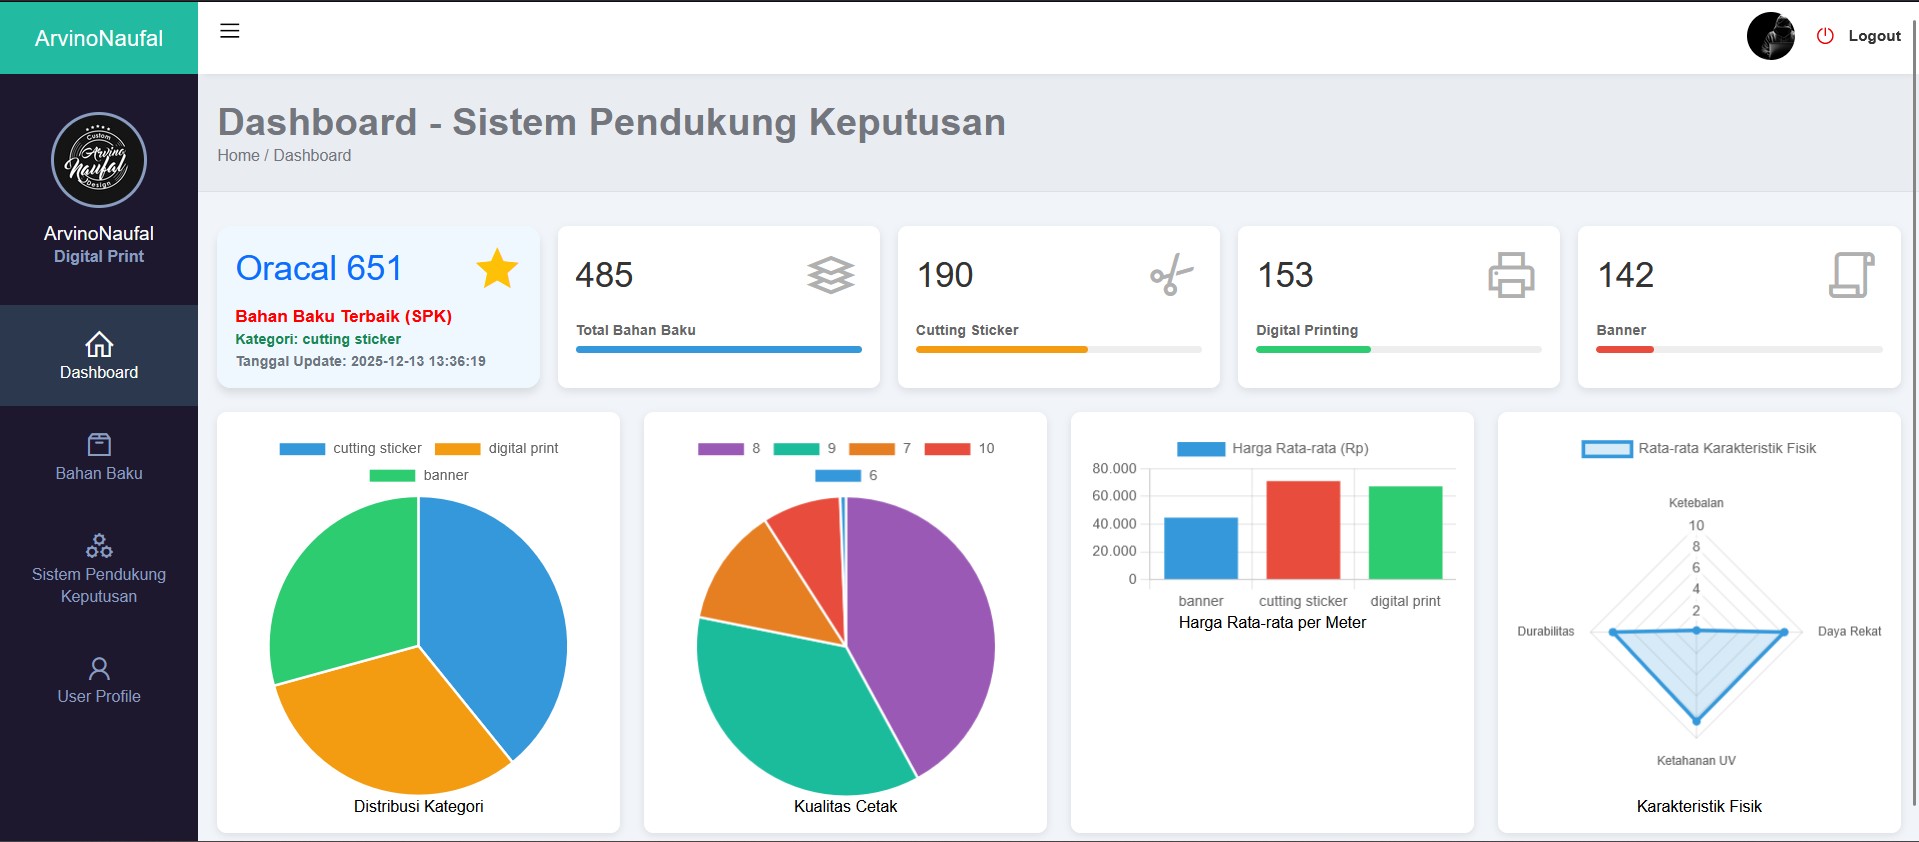This screenshot has width=1919, height=842.
Task: Click the red Logout power icon
Action: coord(1825,36)
